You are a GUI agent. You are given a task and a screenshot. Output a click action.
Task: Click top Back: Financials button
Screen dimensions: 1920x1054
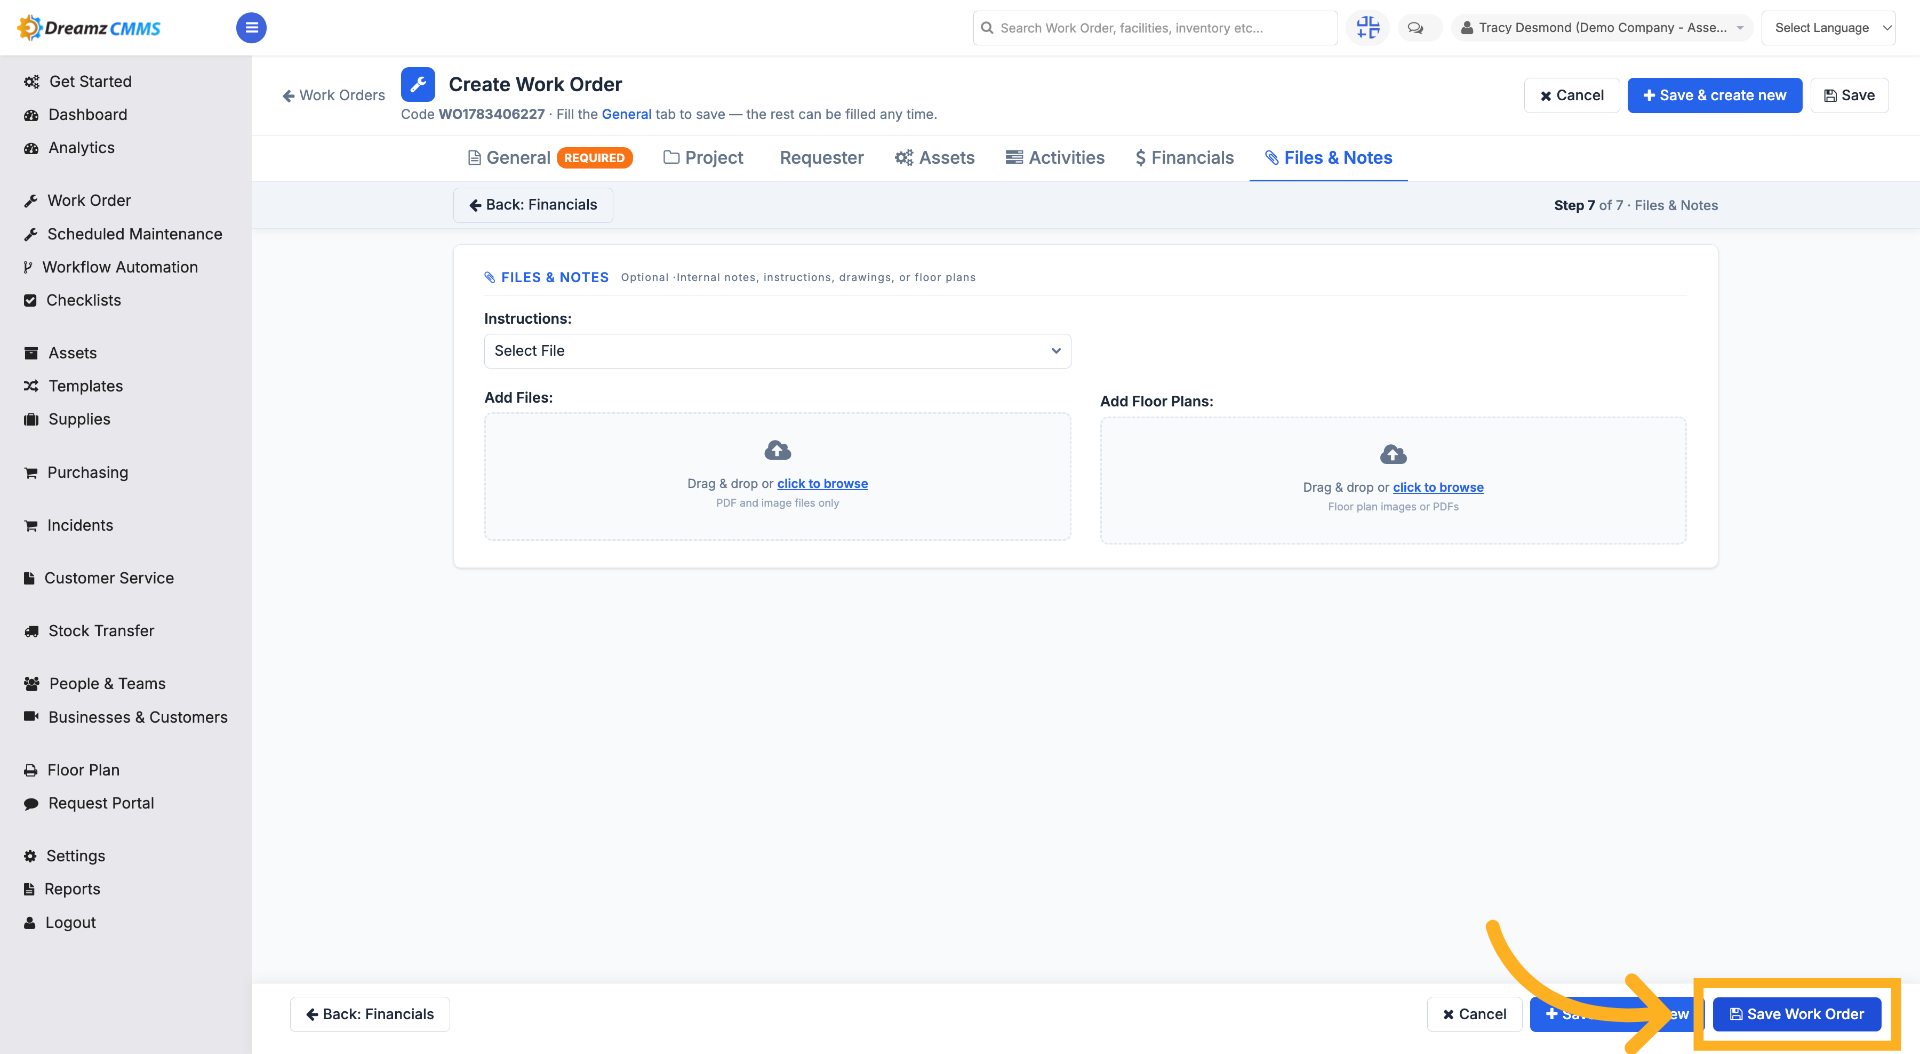(533, 205)
